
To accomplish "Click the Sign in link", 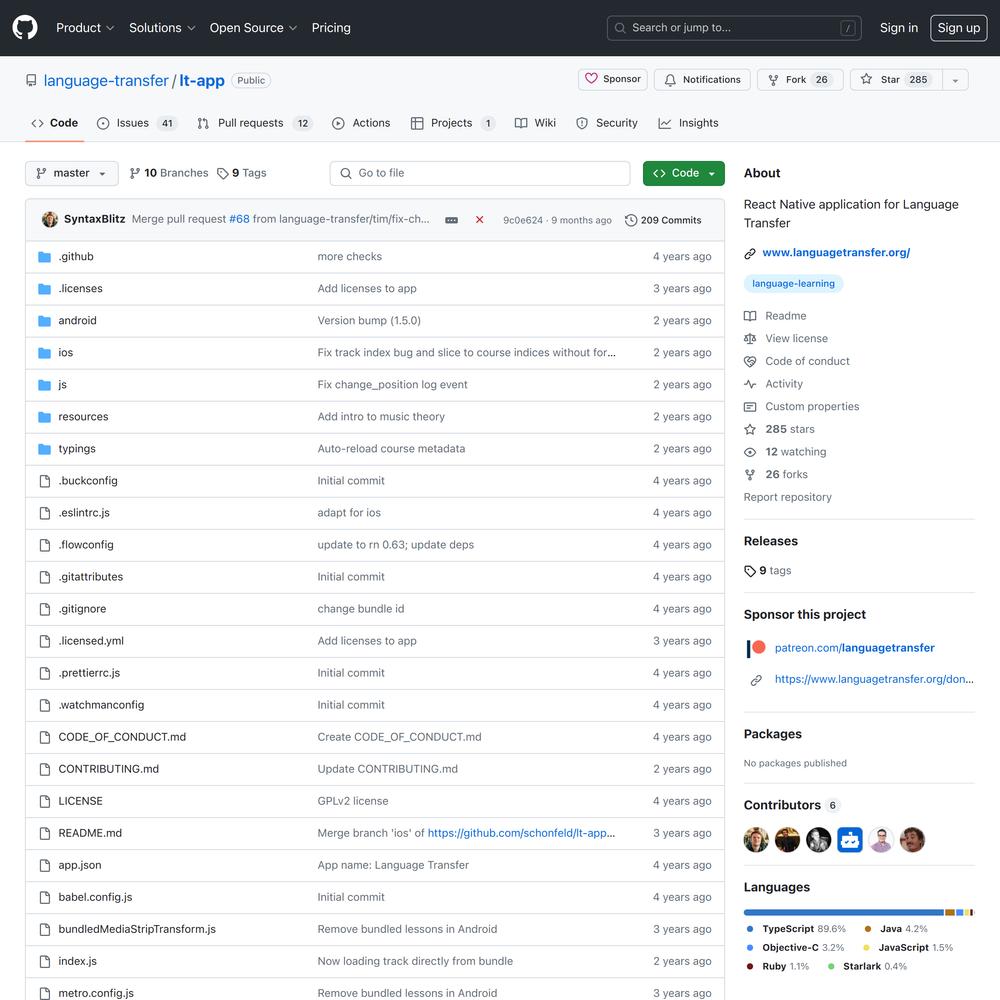I will pyautogui.click(x=898, y=27).
